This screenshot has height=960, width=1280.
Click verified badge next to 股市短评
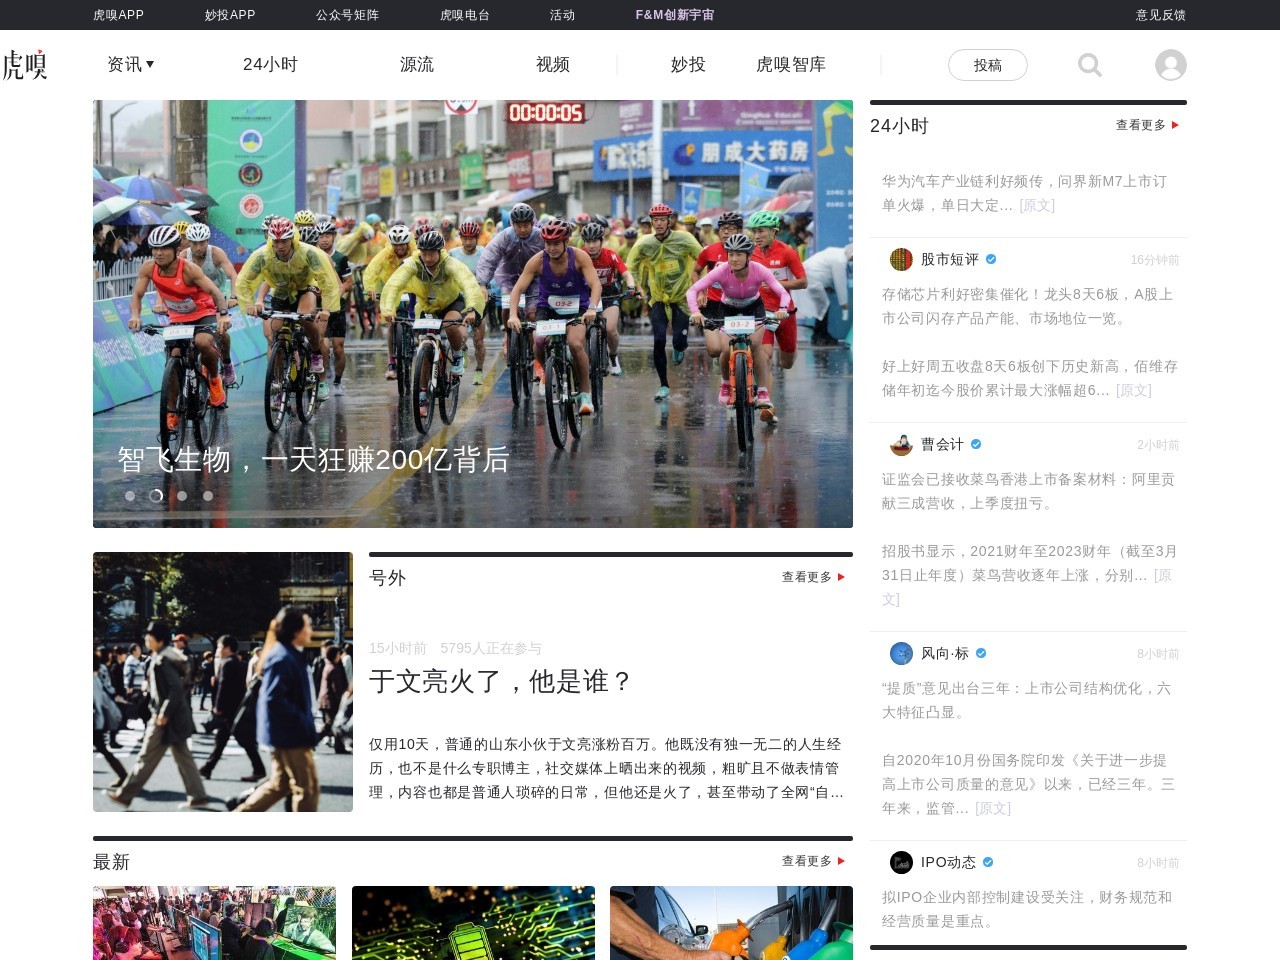coord(991,259)
